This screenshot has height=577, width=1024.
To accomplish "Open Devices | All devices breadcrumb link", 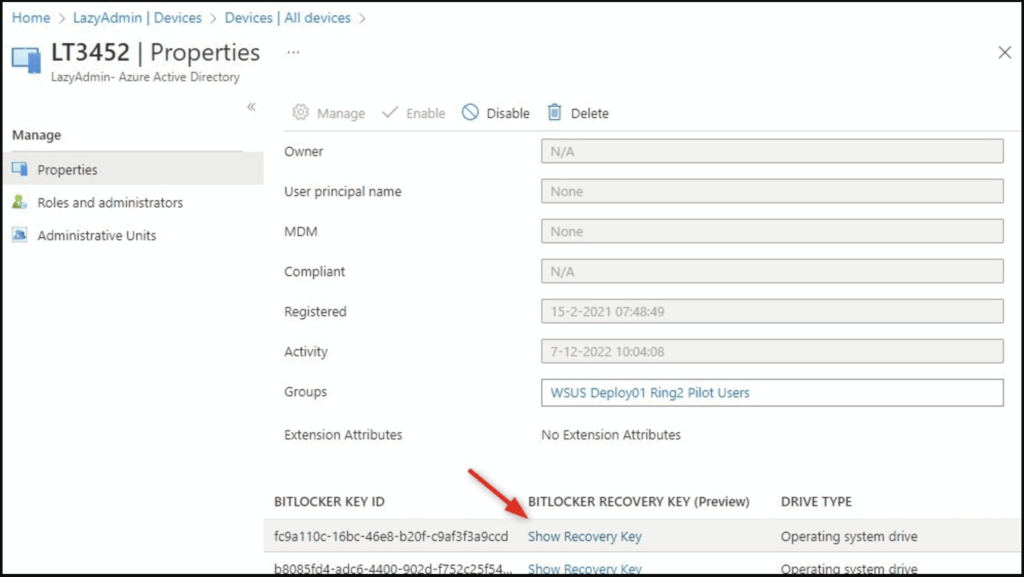I will pos(288,17).
